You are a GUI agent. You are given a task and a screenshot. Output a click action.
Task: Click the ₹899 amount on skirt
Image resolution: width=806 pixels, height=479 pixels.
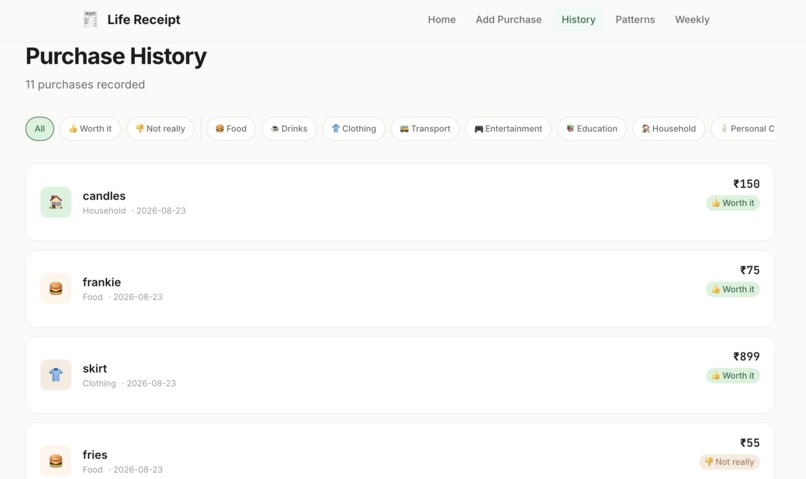(746, 357)
